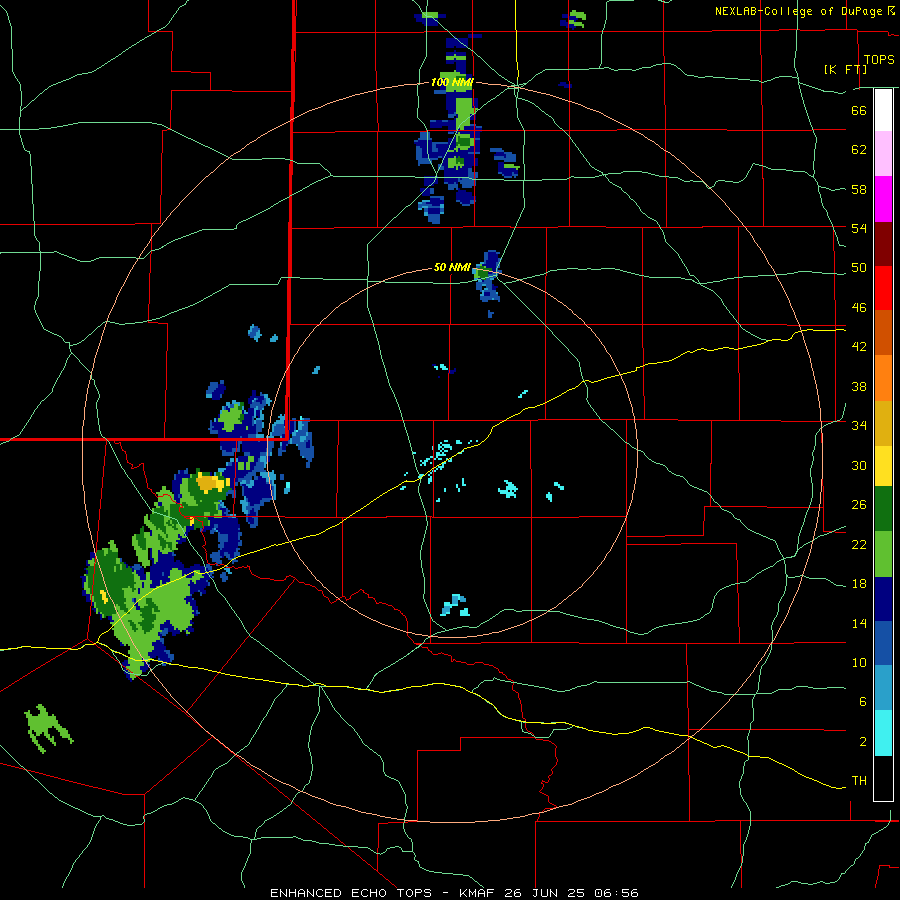900x900 pixels.
Task: Click the gold echo-top core in the western storm
Action: [210, 483]
